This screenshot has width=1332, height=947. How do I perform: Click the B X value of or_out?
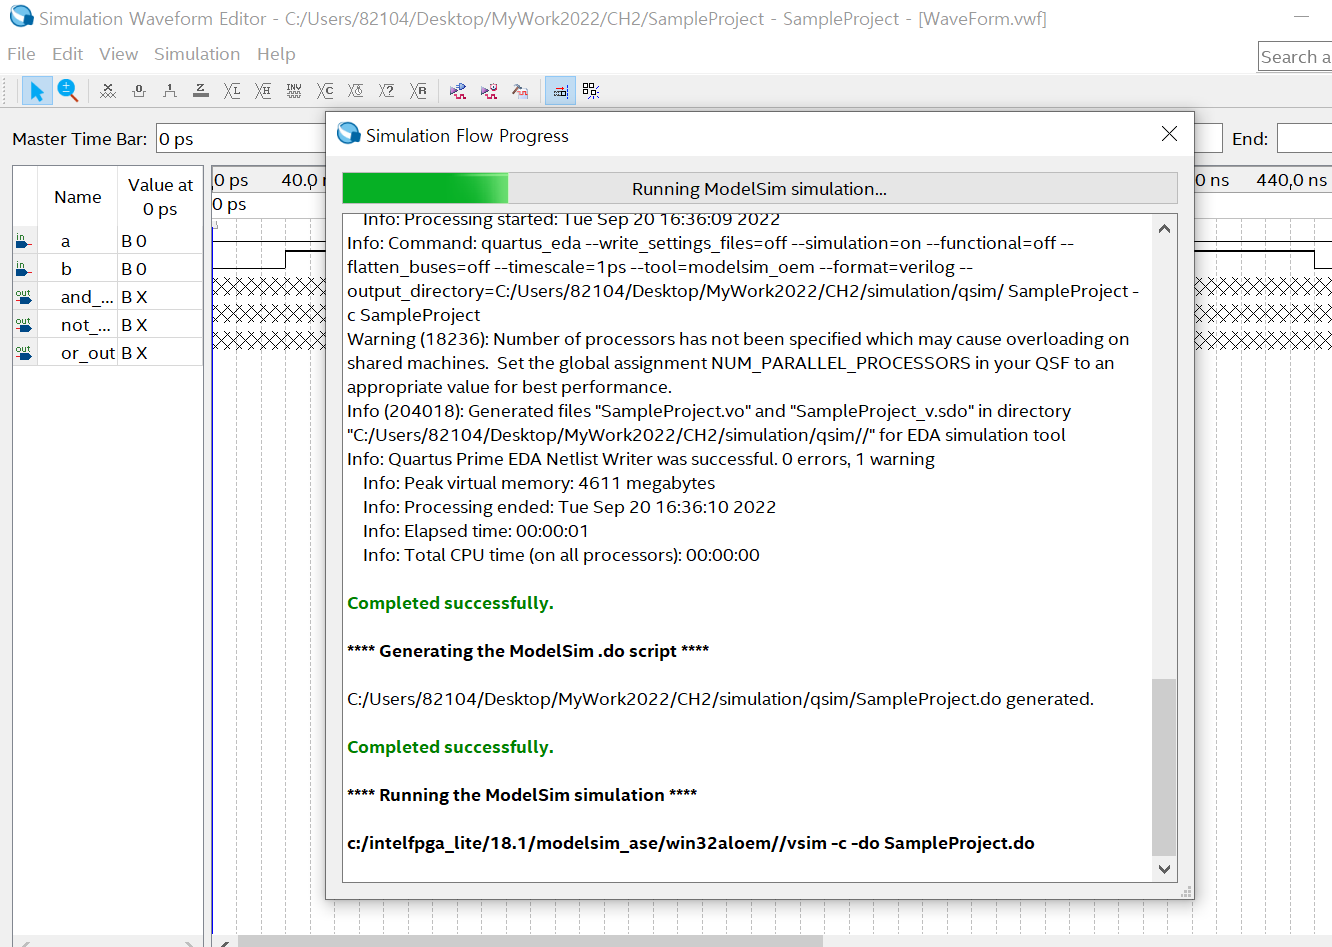(134, 353)
